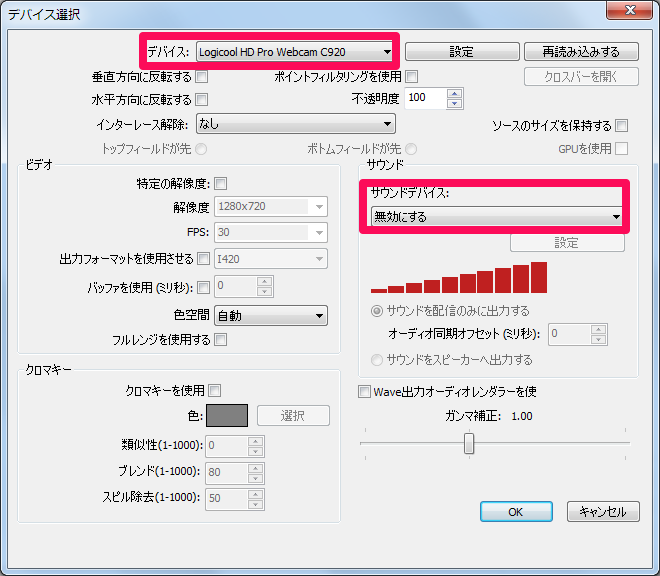Decrease スピル除去 value with down arrow
Screen dimensions: 660x576
click(x=255, y=504)
